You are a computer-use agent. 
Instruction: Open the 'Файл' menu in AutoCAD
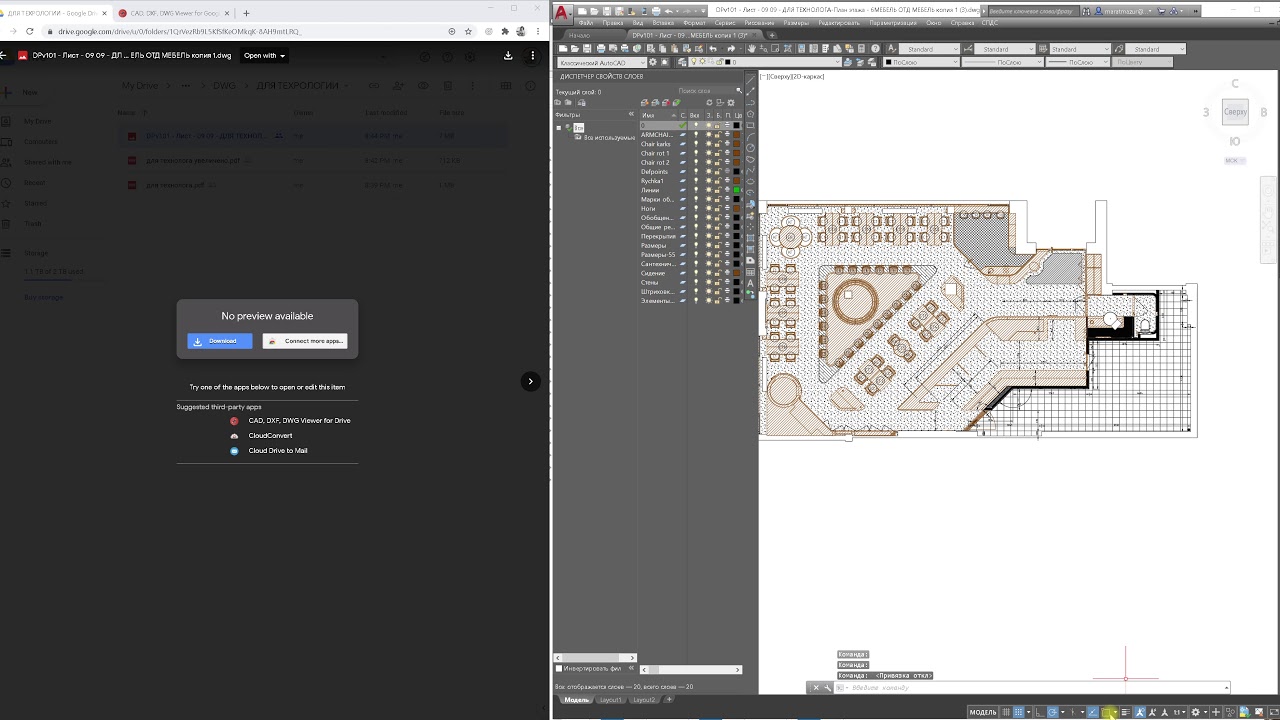[585, 23]
